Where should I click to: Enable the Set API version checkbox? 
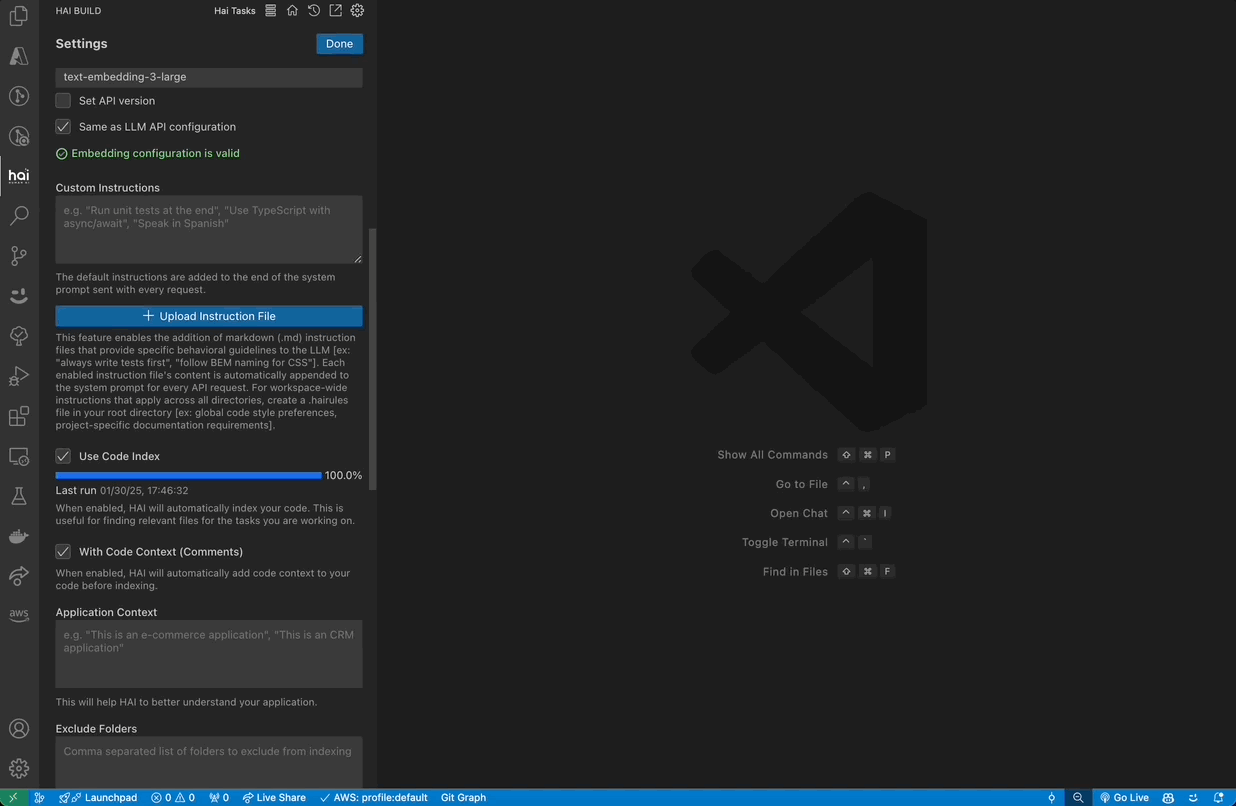[63, 101]
